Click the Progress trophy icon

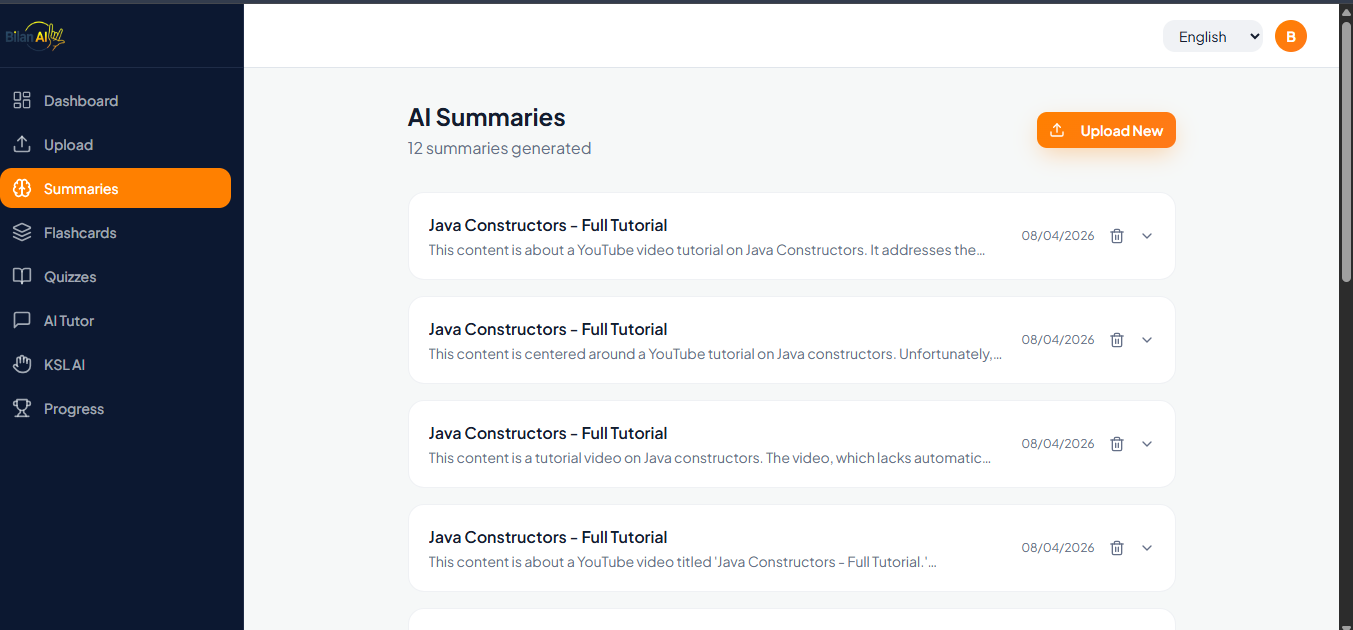(22, 409)
